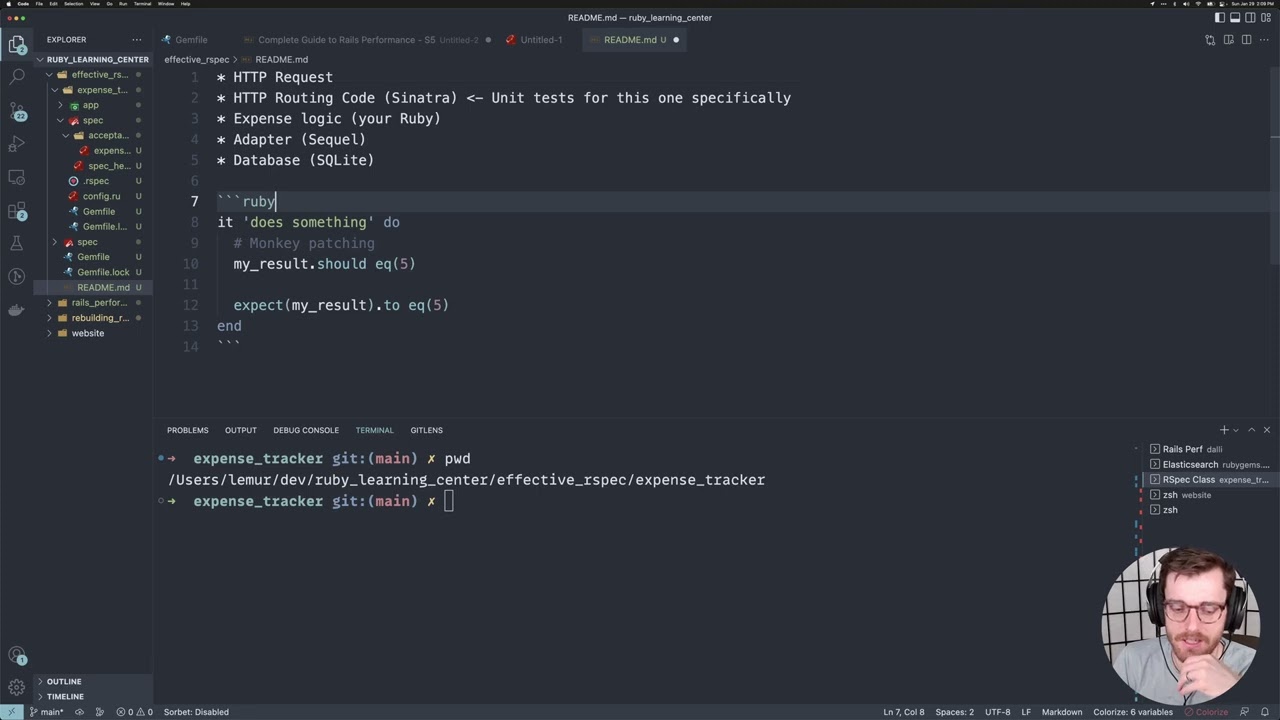This screenshot has width=1280, height=720.
Task: Open the Search view icon
Action: [x=16, y=76]
